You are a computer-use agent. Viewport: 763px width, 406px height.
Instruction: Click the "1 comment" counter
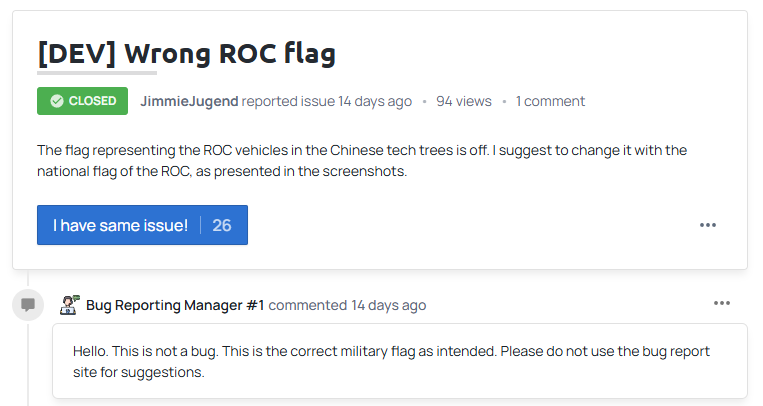(550, 101)
